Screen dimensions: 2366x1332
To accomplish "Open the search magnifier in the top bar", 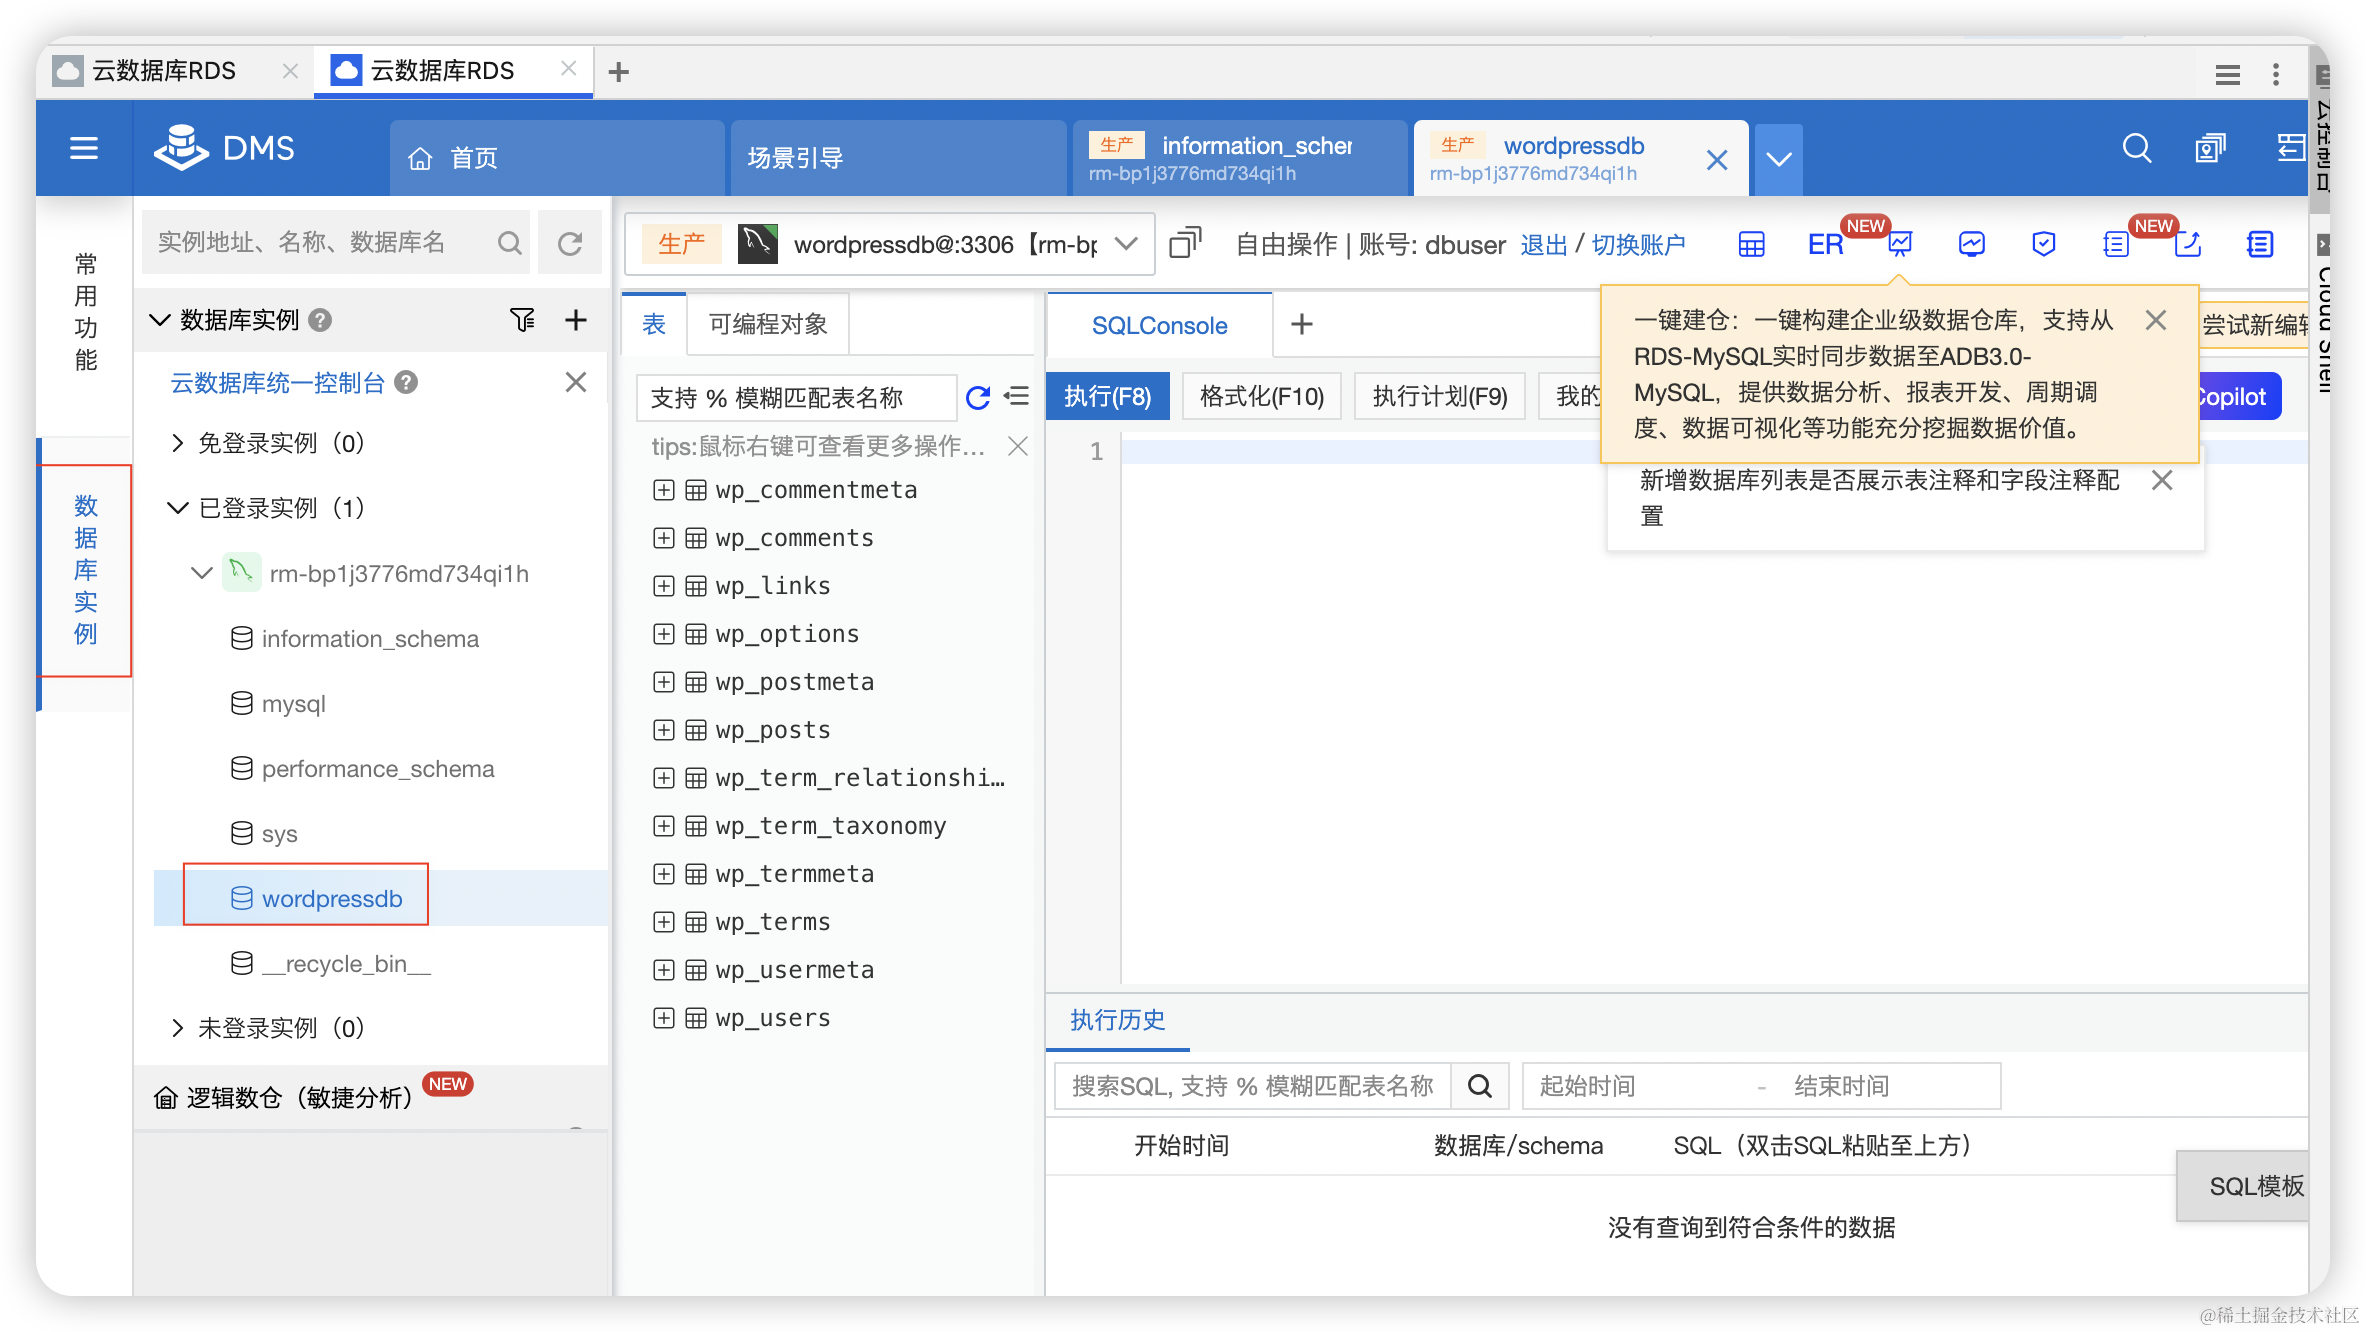I will click(x=2136, y=148).
